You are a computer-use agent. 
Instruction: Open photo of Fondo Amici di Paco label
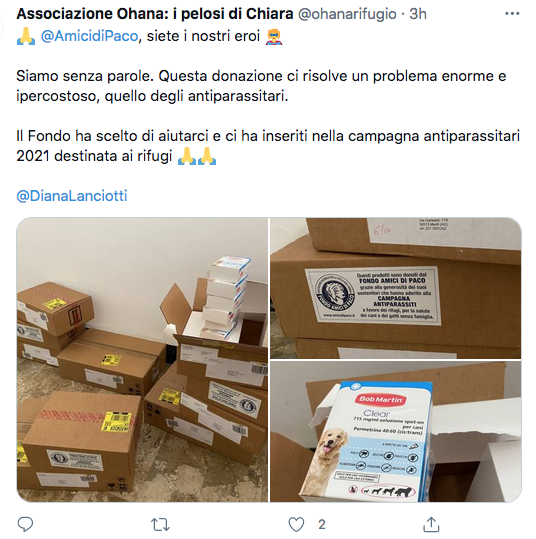(x=395, y=288)
